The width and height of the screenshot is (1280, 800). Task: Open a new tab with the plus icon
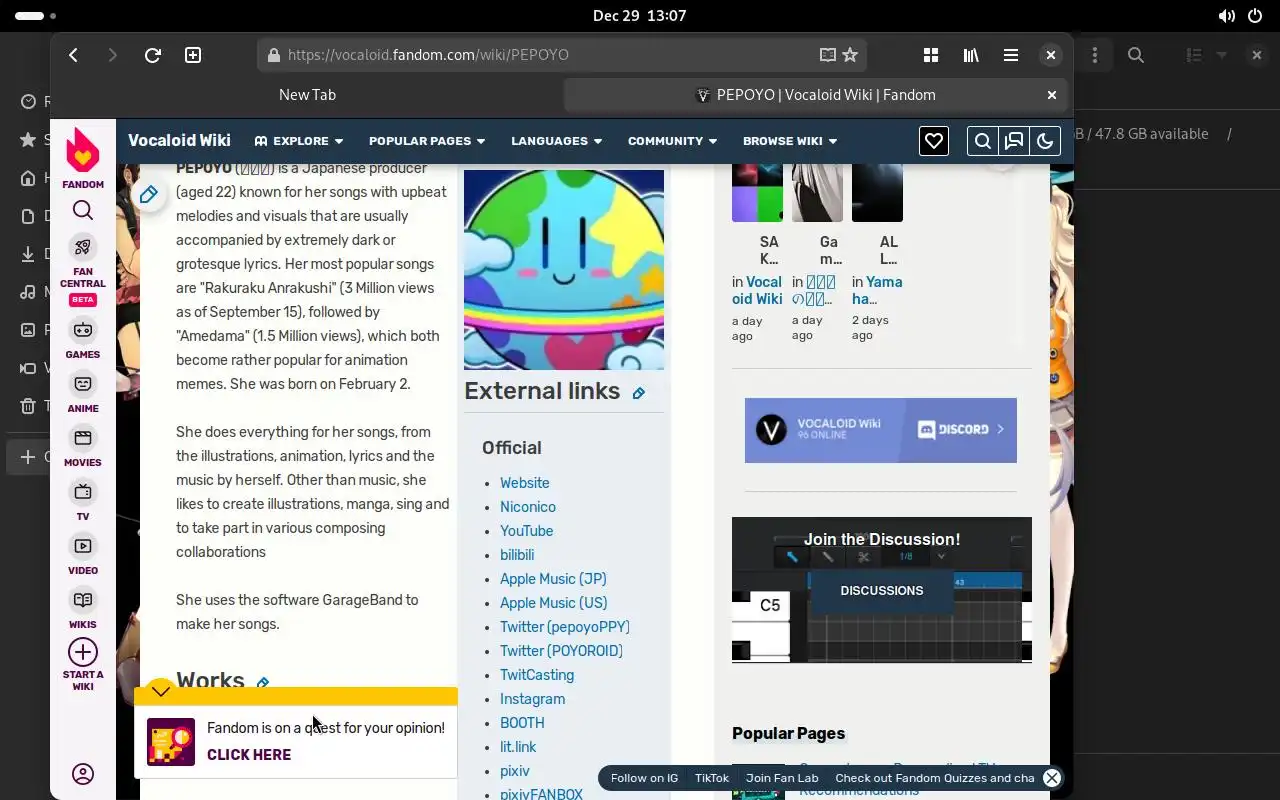(193, 55)
